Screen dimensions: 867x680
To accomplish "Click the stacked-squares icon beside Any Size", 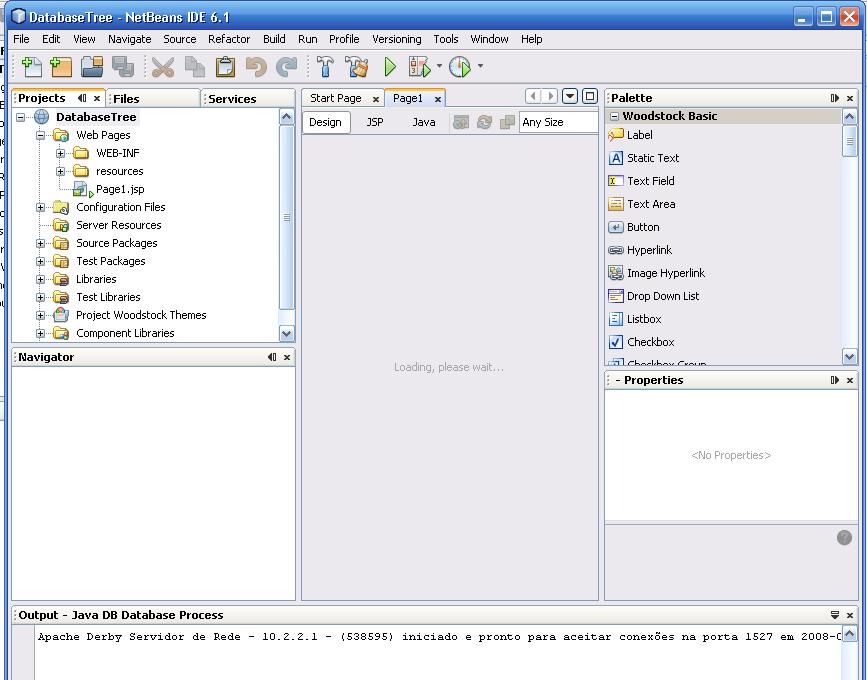I will [507, 122].
